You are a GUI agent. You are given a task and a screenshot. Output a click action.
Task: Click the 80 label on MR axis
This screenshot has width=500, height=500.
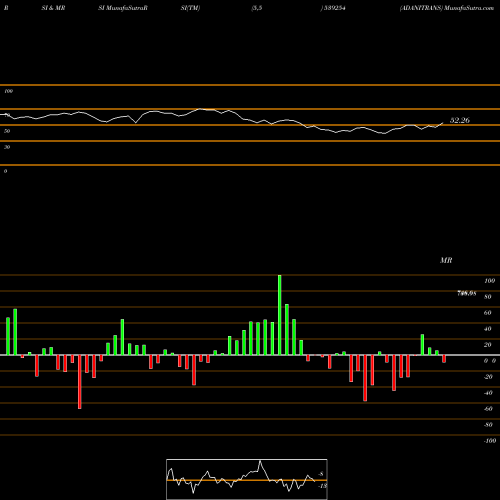[x=488, y=297]
